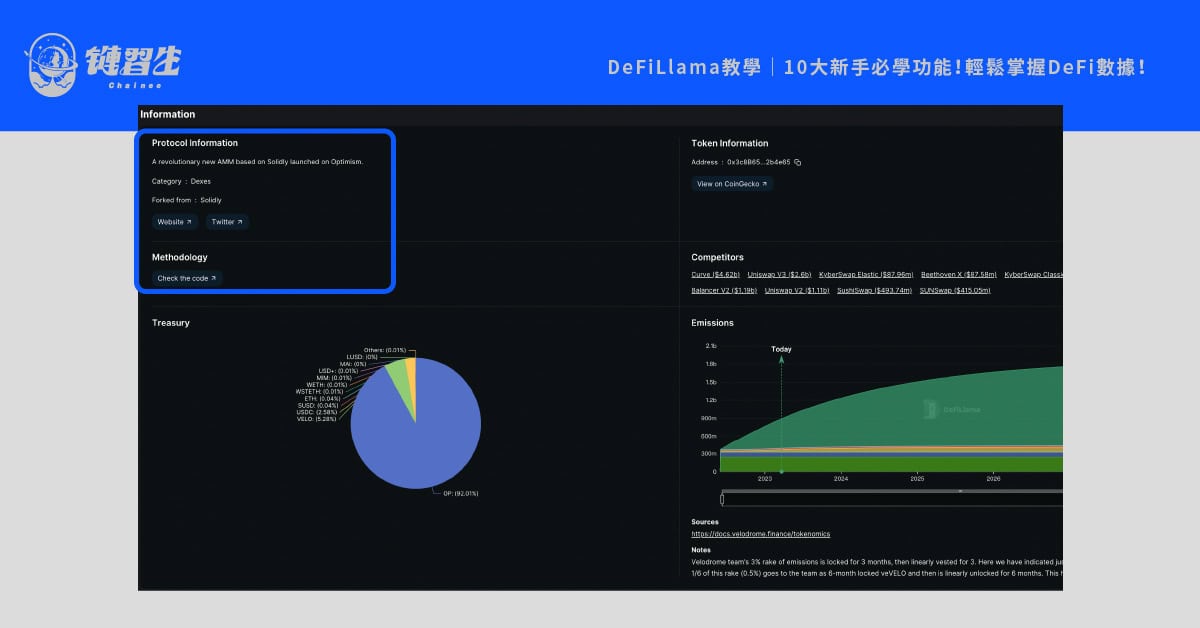
Task: Click the SUSD: (0.04%) pie label
Action: [319, 405]
